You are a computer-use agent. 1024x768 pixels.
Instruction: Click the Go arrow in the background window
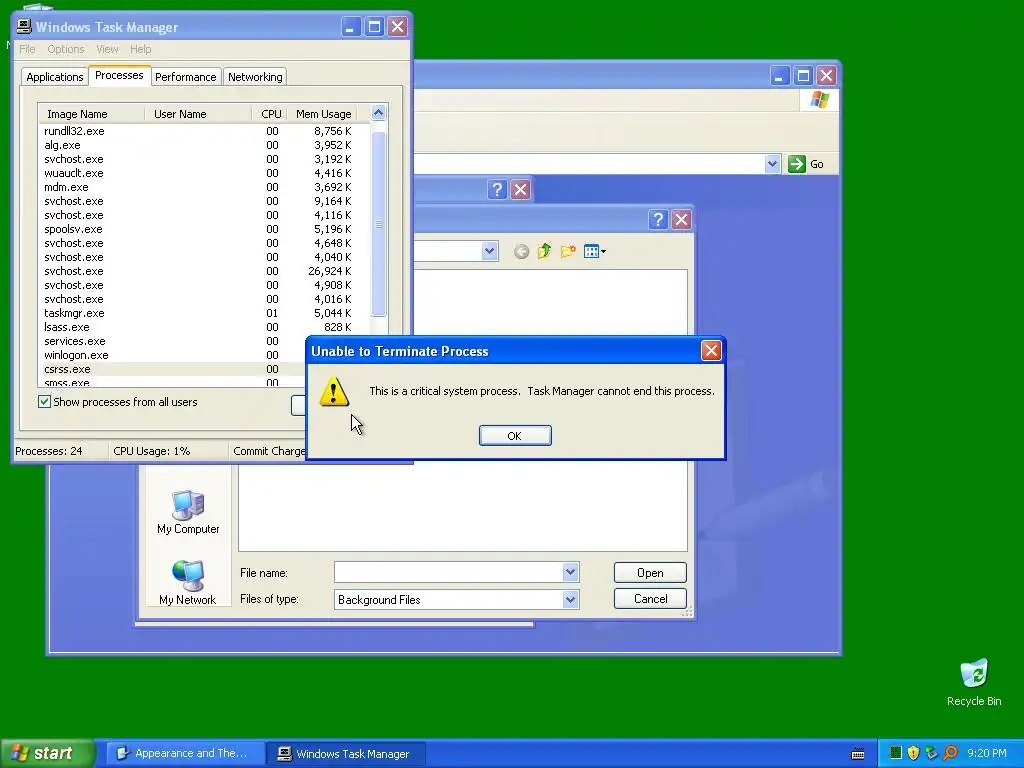[797, 164]
